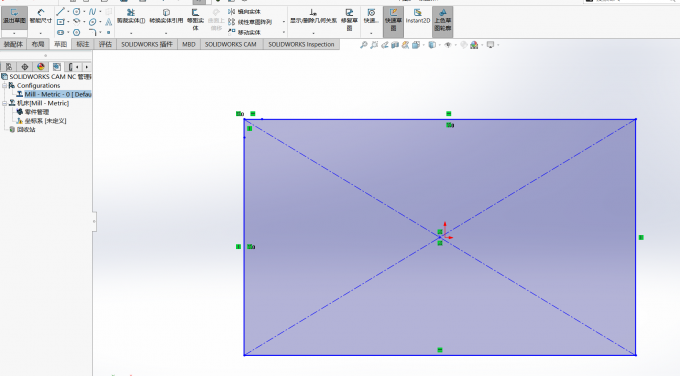Switch to the SOLIDWORKS CAM tab

click(x=231, y=44)
